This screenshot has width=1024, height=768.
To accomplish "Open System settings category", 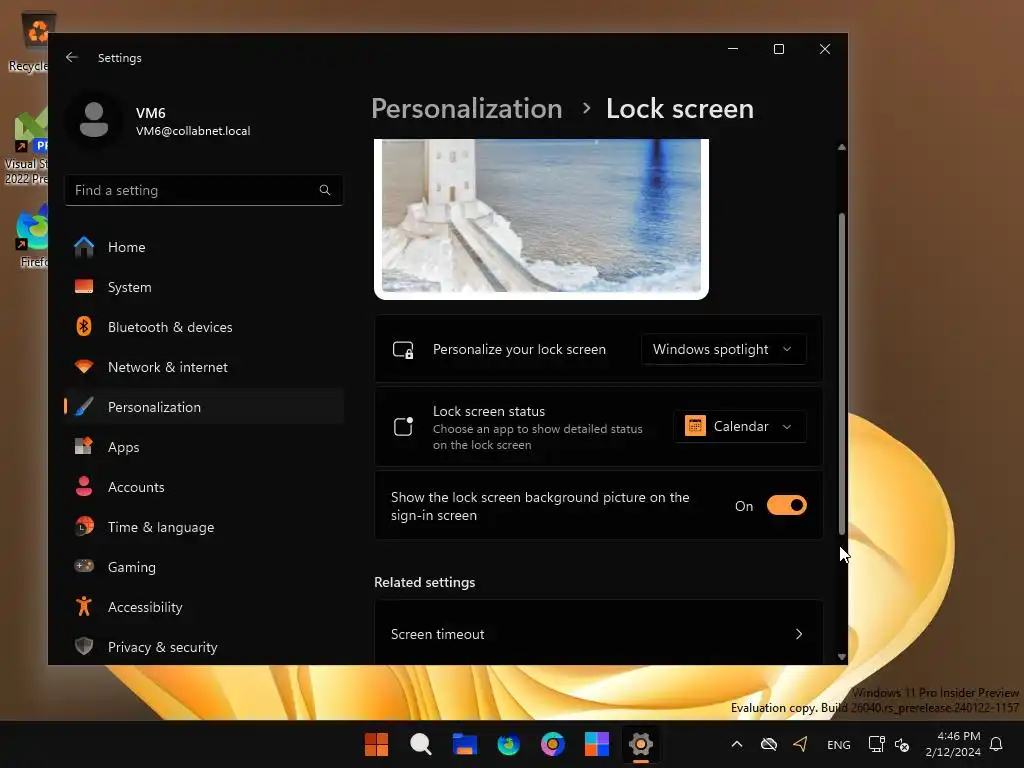I will 204,287.
